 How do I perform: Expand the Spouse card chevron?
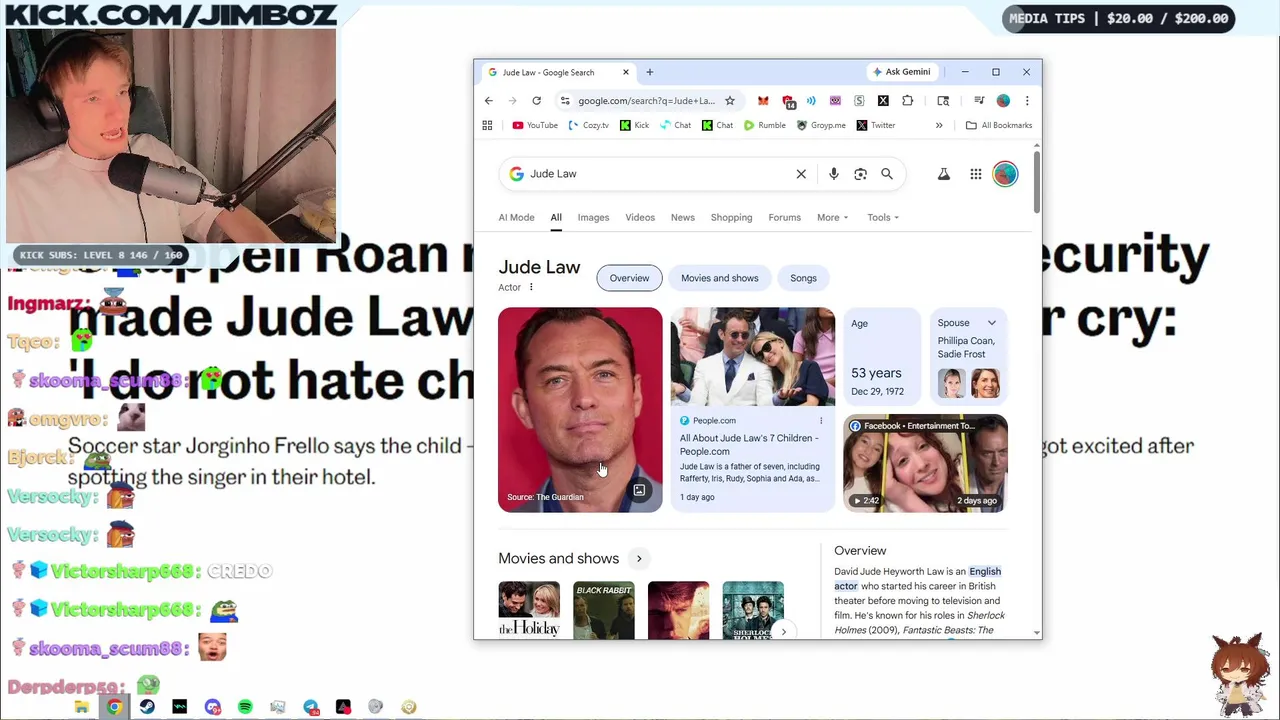(992, 323)
